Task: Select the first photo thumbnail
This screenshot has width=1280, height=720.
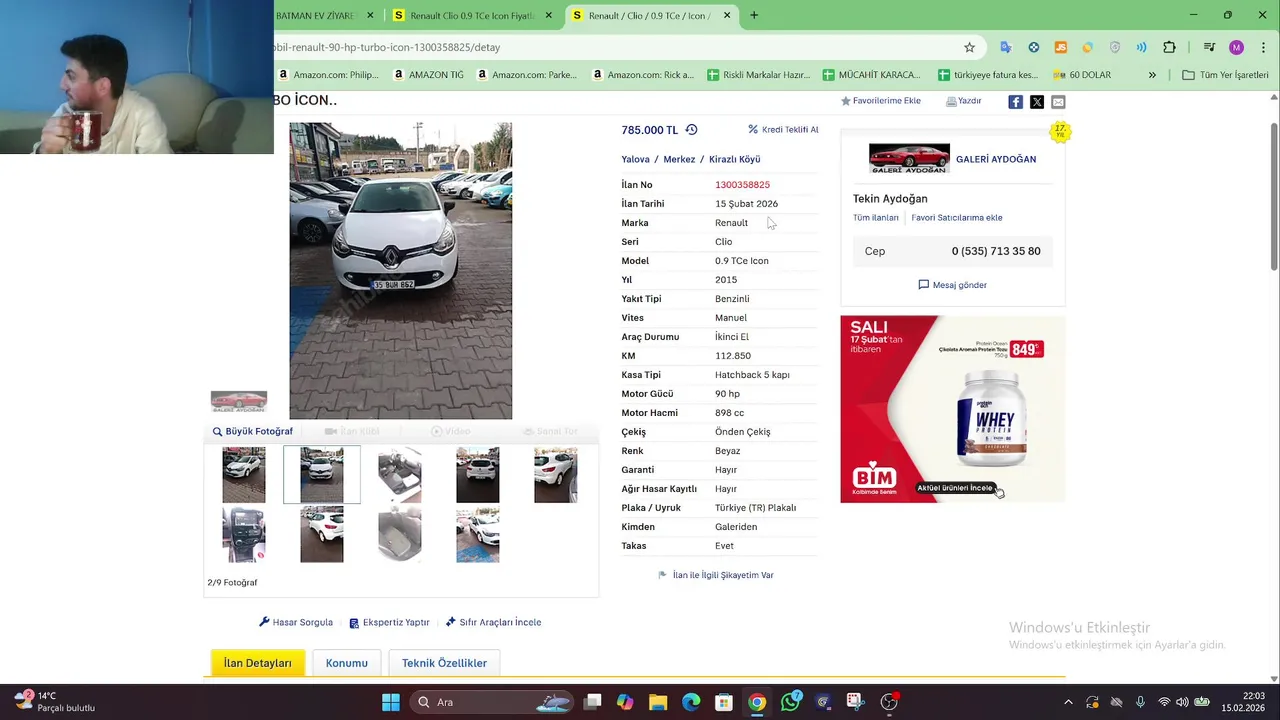Action: point(244,474)
